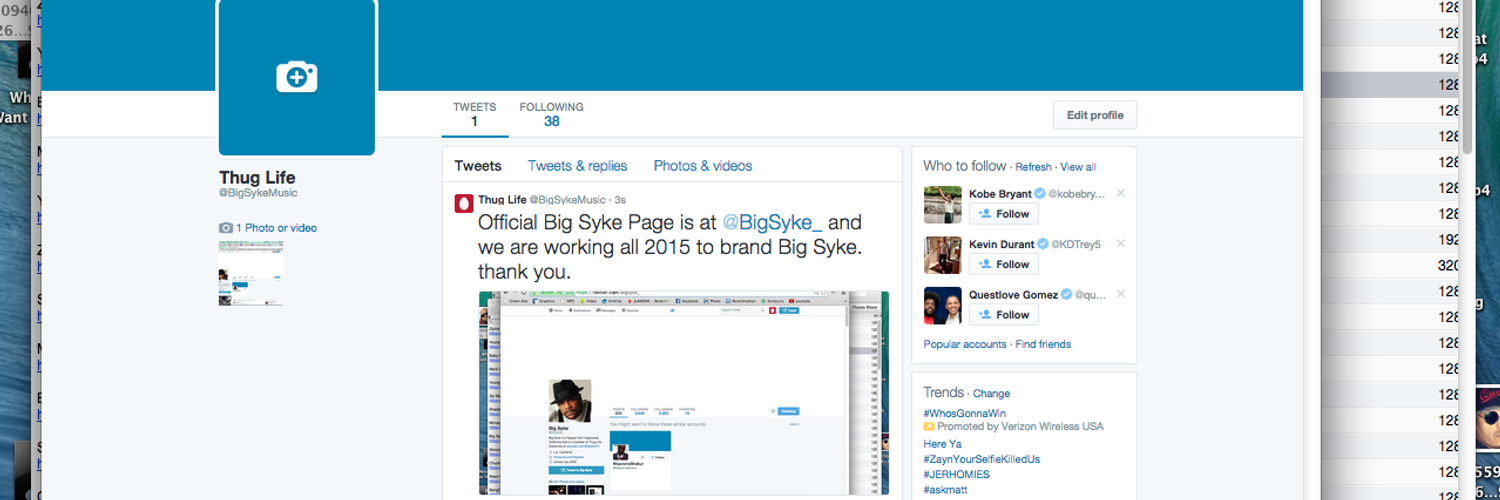1500x500 pixels.
Task: Open the Find friends link
Action: [x=1043, y=344]
